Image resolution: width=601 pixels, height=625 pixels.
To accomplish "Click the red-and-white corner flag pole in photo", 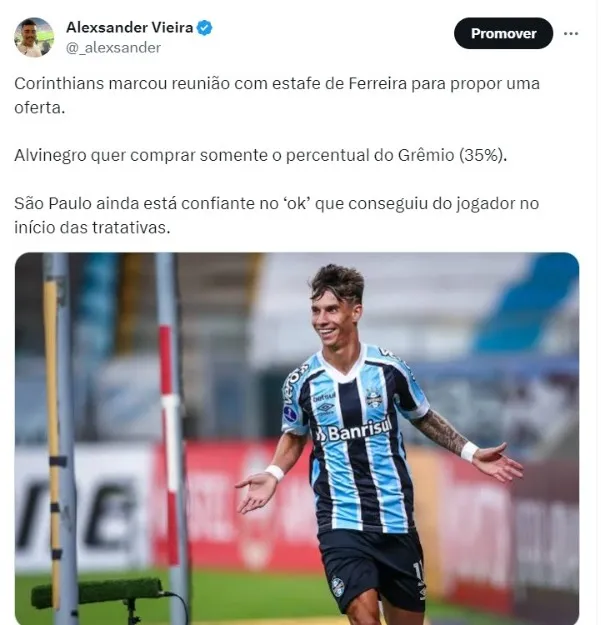I will (170, 438).
